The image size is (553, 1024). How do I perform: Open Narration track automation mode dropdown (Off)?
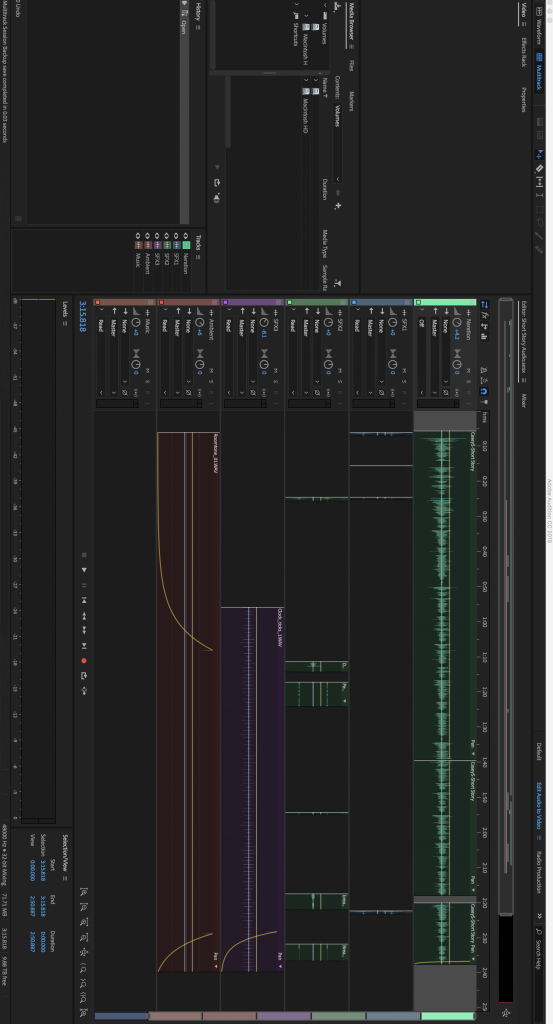tap(422, 357)
